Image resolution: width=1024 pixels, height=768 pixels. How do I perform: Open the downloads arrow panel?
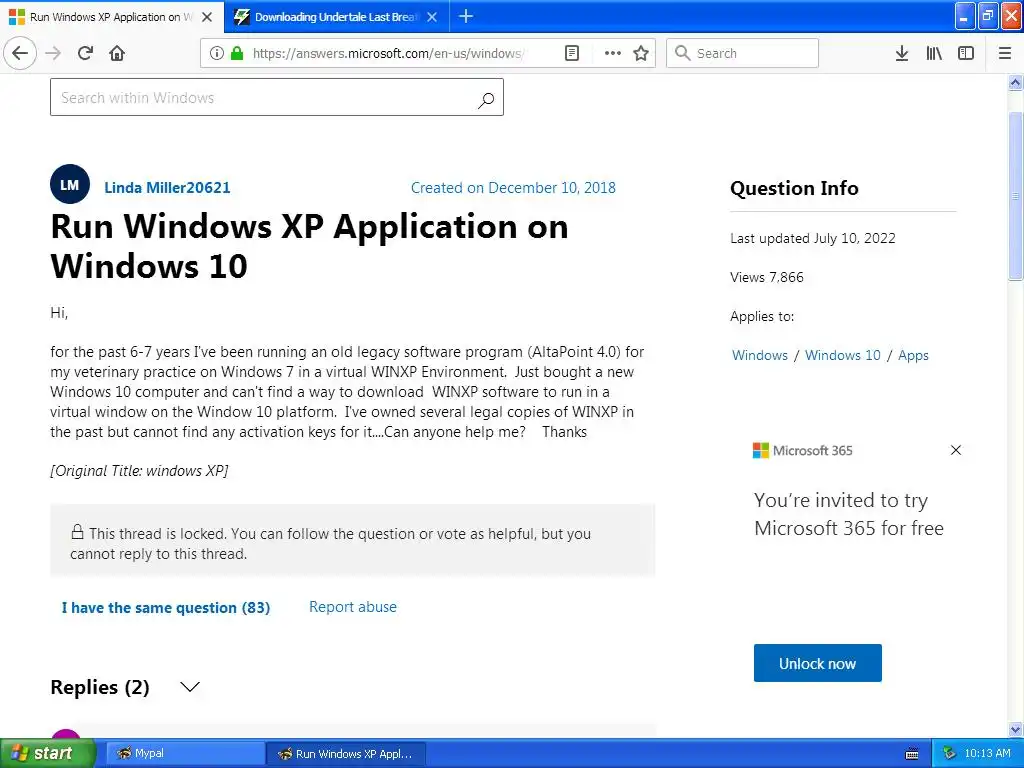click(x=902, y=53)
